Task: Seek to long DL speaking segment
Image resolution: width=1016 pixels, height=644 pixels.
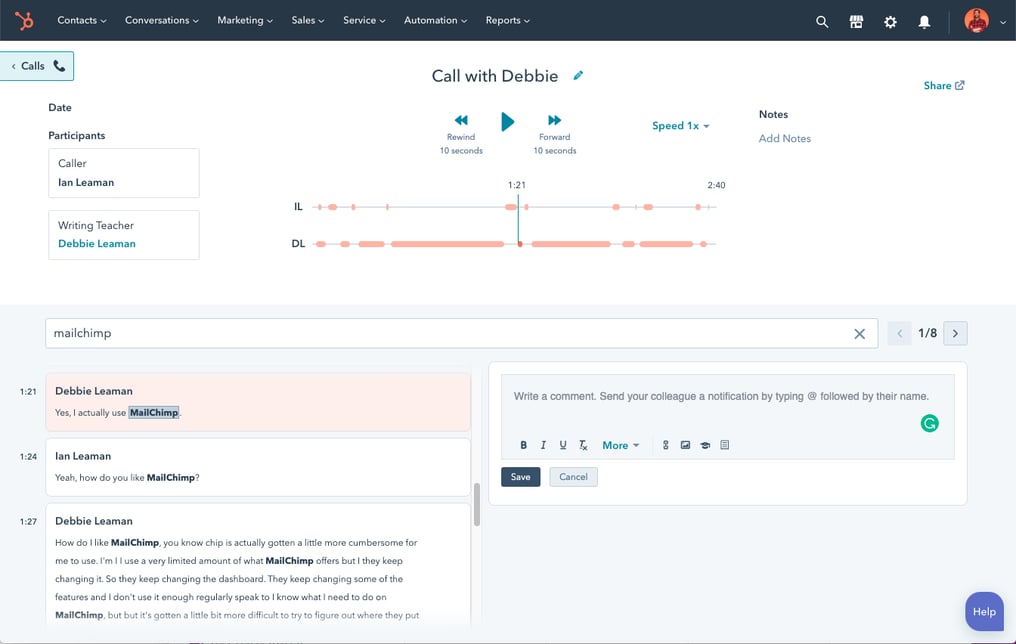Action: [x=447, y=244]
